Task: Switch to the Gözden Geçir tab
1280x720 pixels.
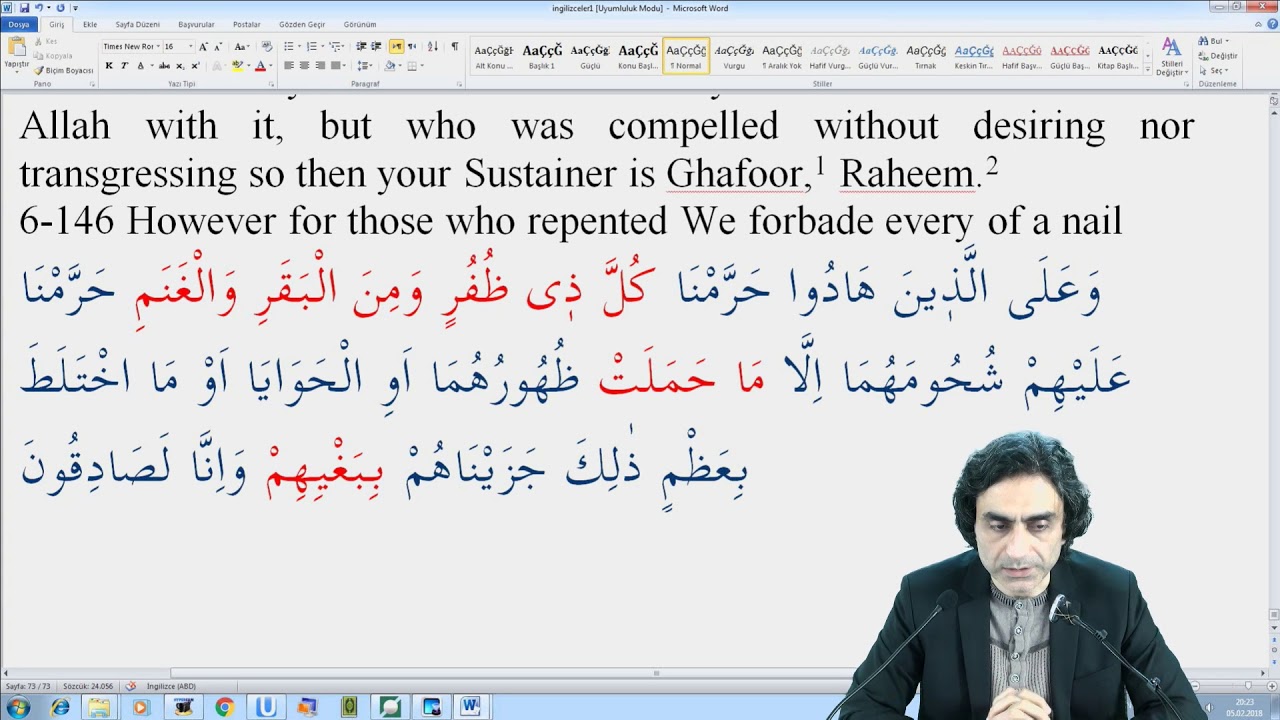Action: (302, 24)
